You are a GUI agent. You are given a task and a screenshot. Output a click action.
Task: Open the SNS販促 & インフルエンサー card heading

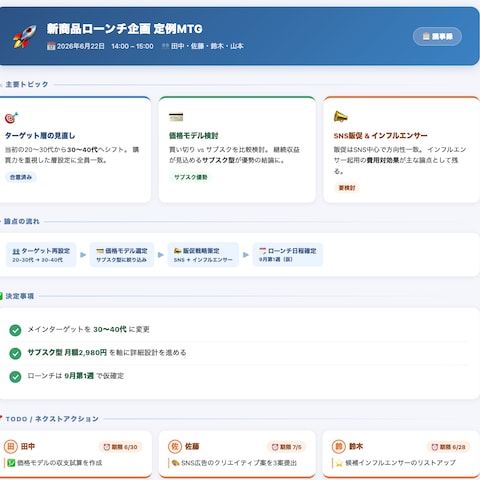click(380, 136)
